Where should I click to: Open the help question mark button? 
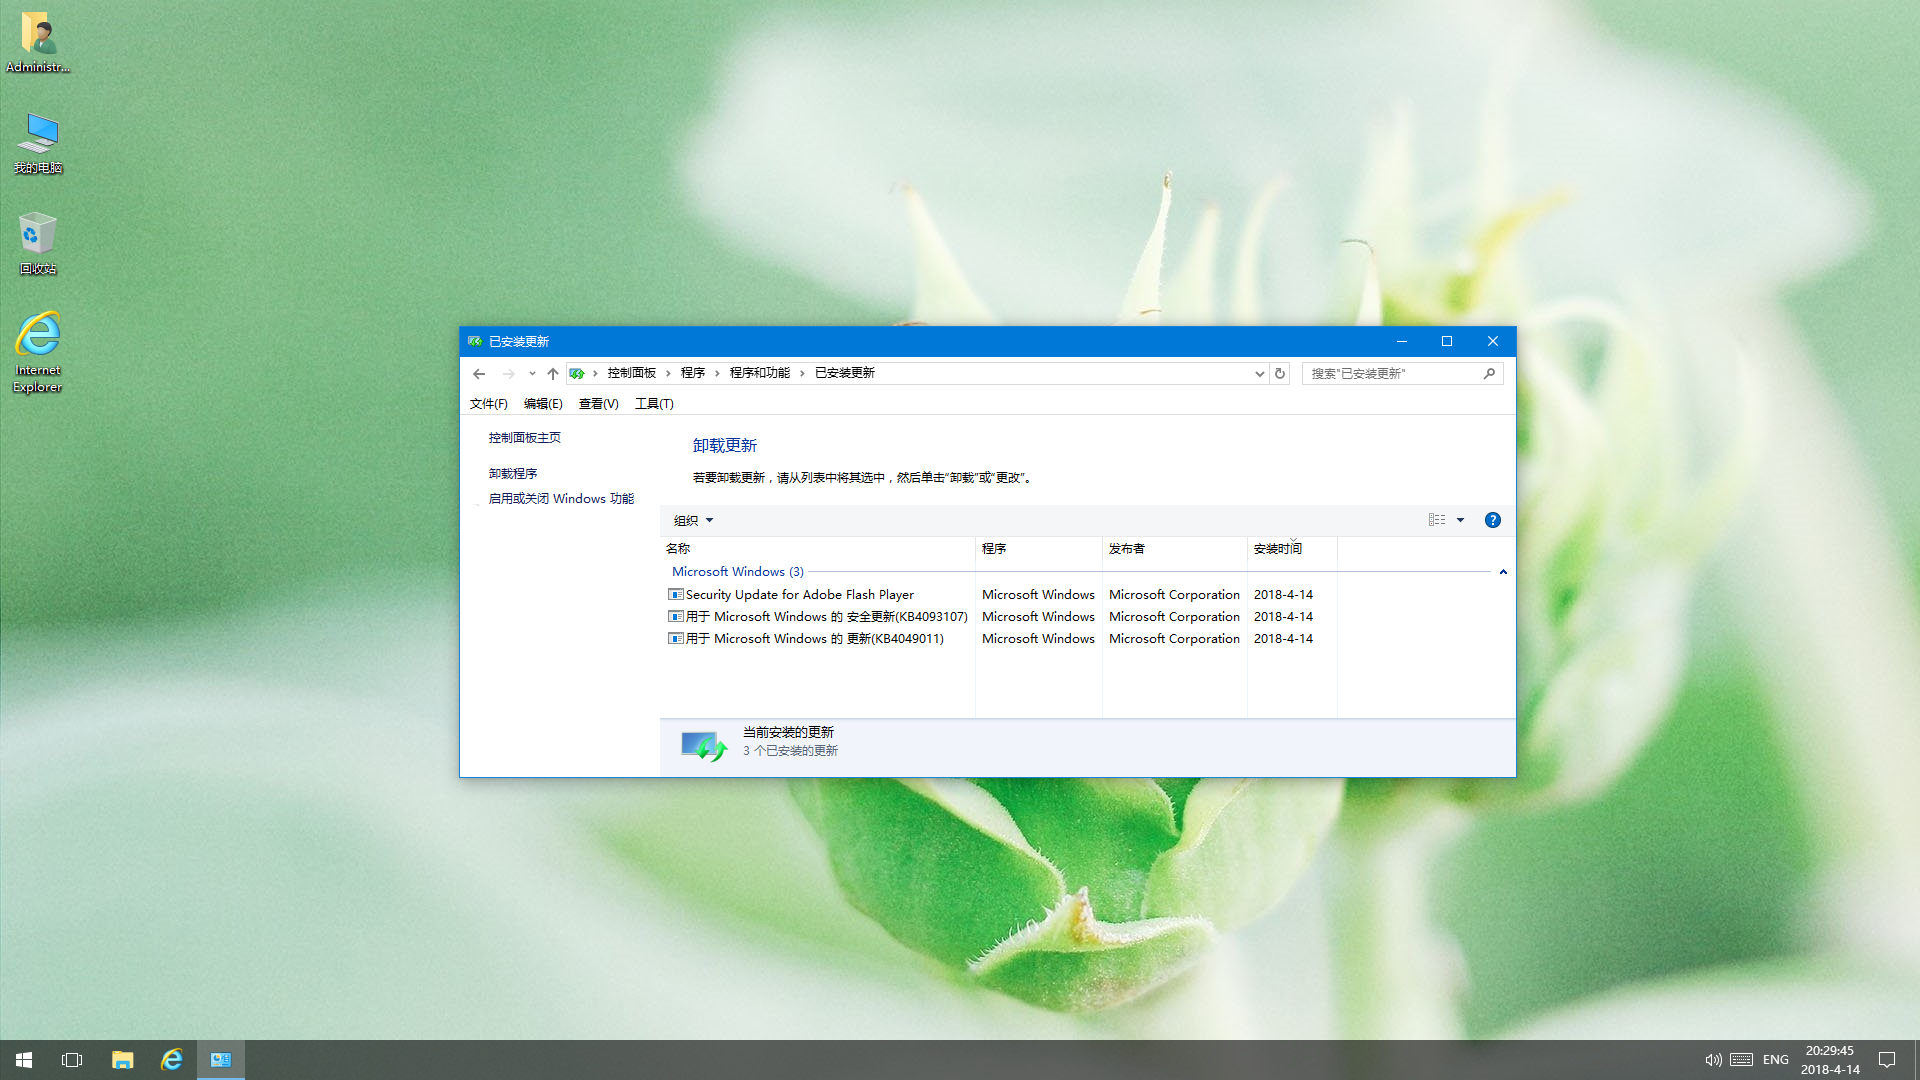tap(1493, 520)
